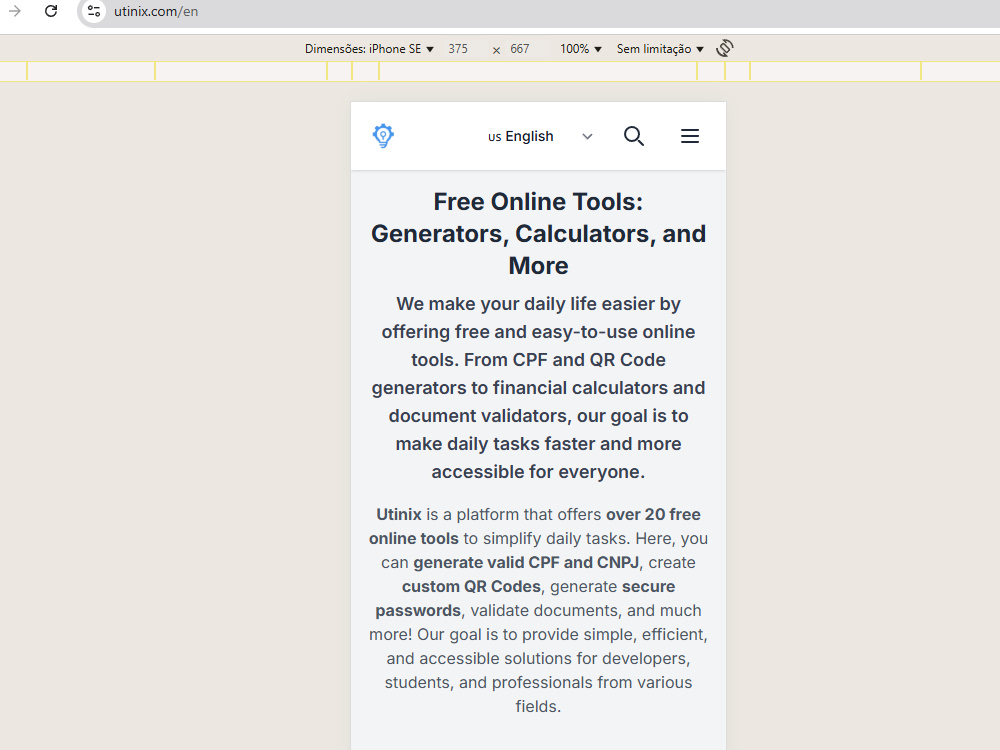Viewport: 1000px width, 750px height.
Task: Rotate the device orientation icon
Action: (x=724, y=48)
